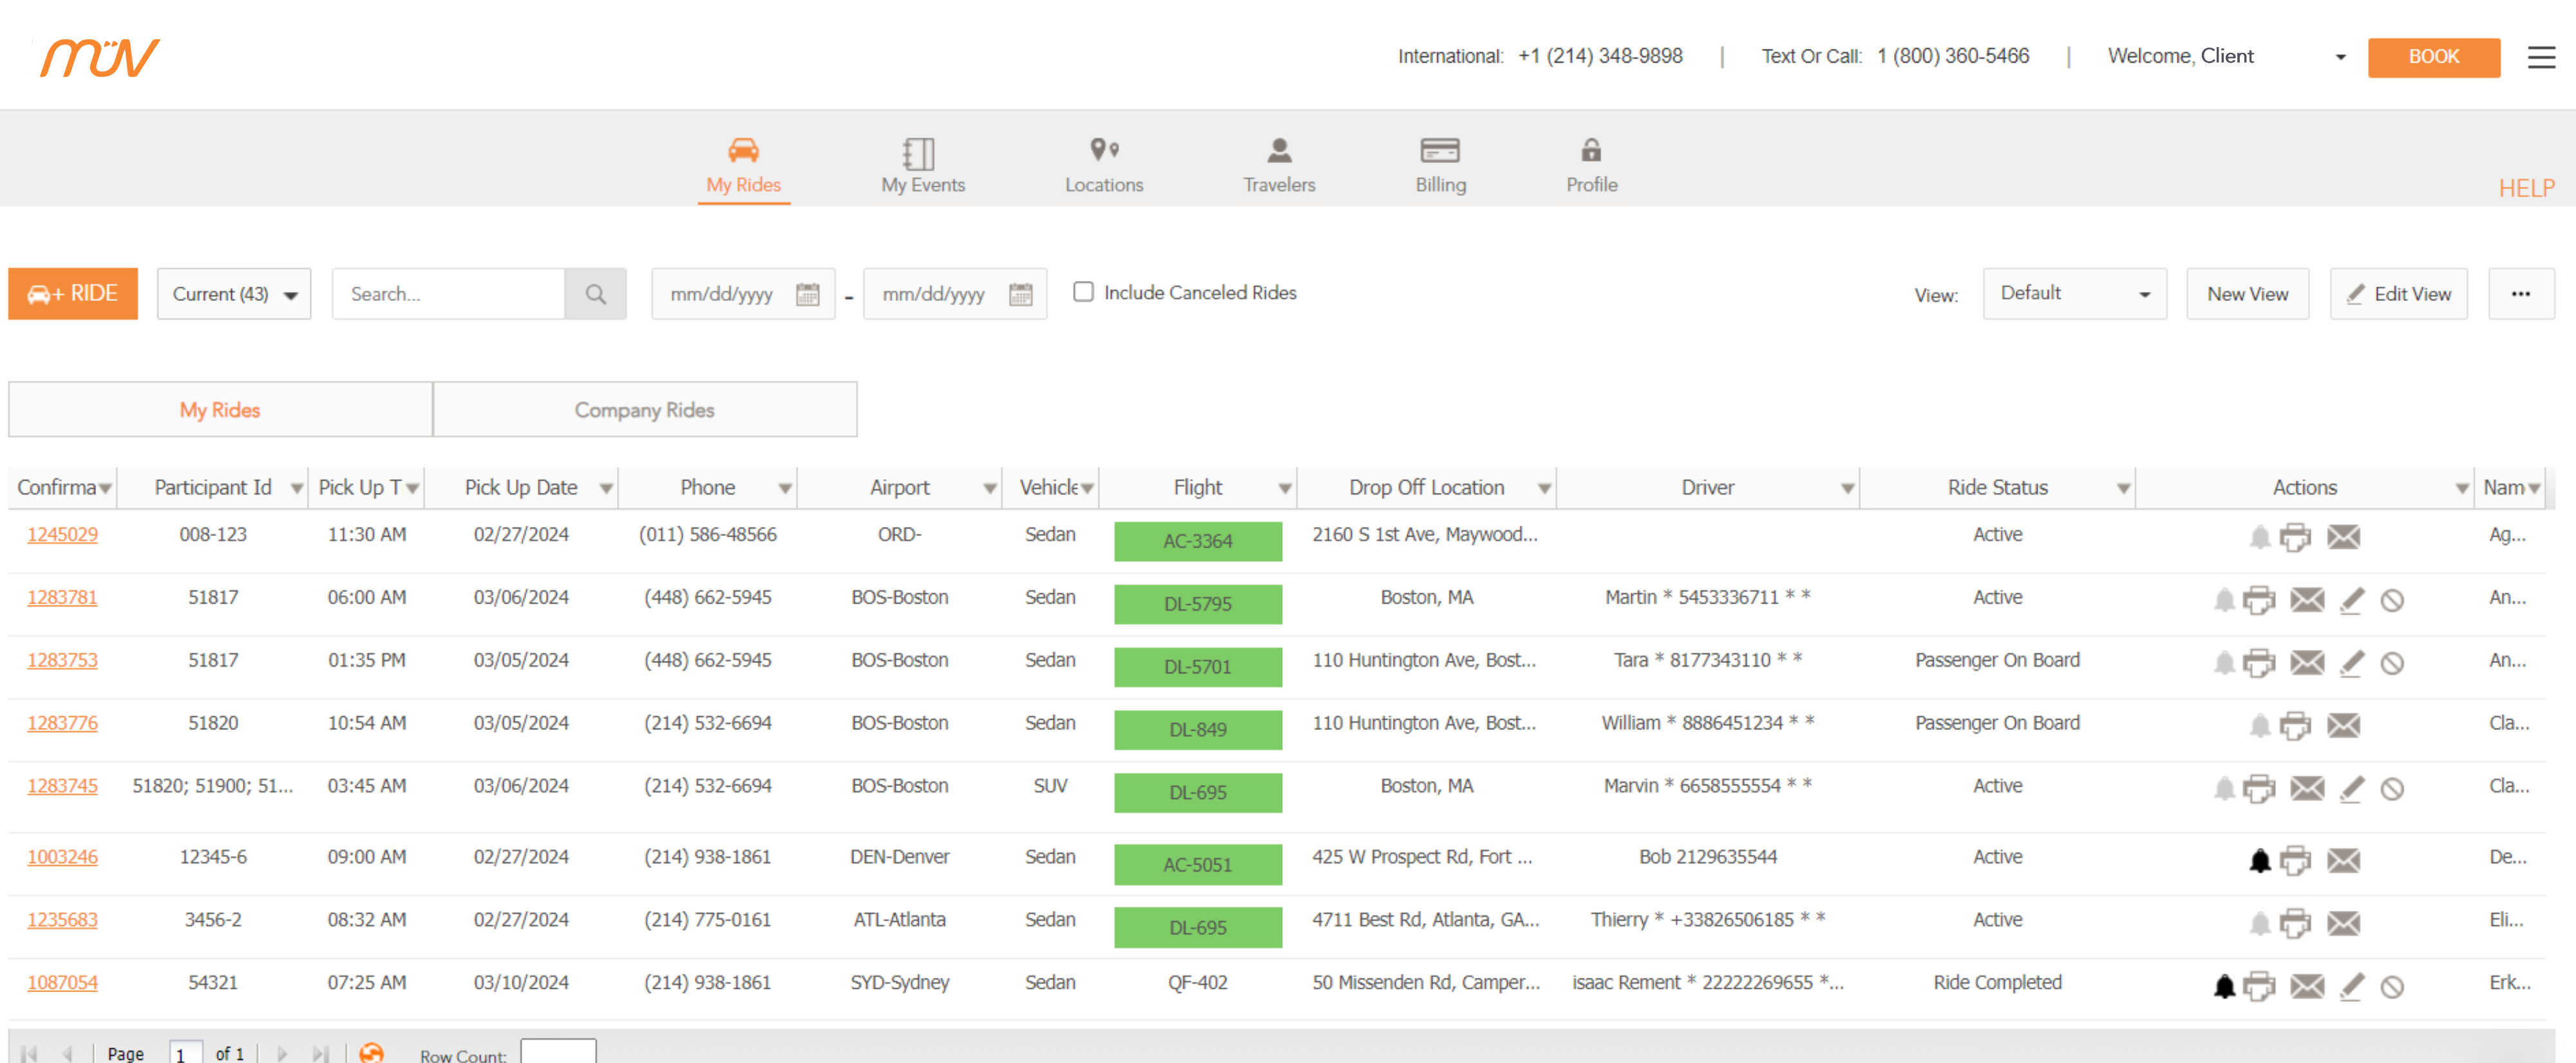Open the Profile section

click(x=1591, y=166)
